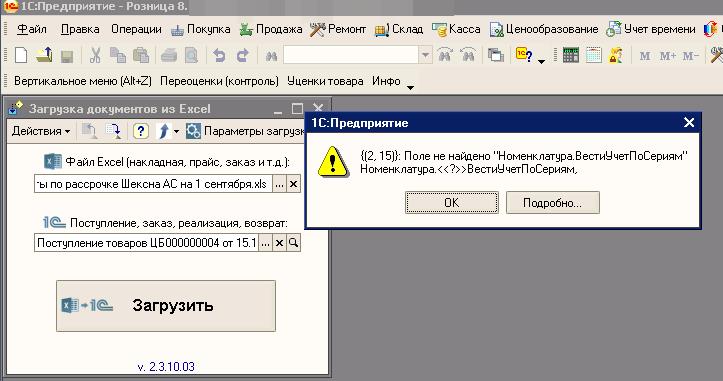Click OK in the error dialog
The width and height of the screenshot is (723, 381).
click(x=452, y=203)
